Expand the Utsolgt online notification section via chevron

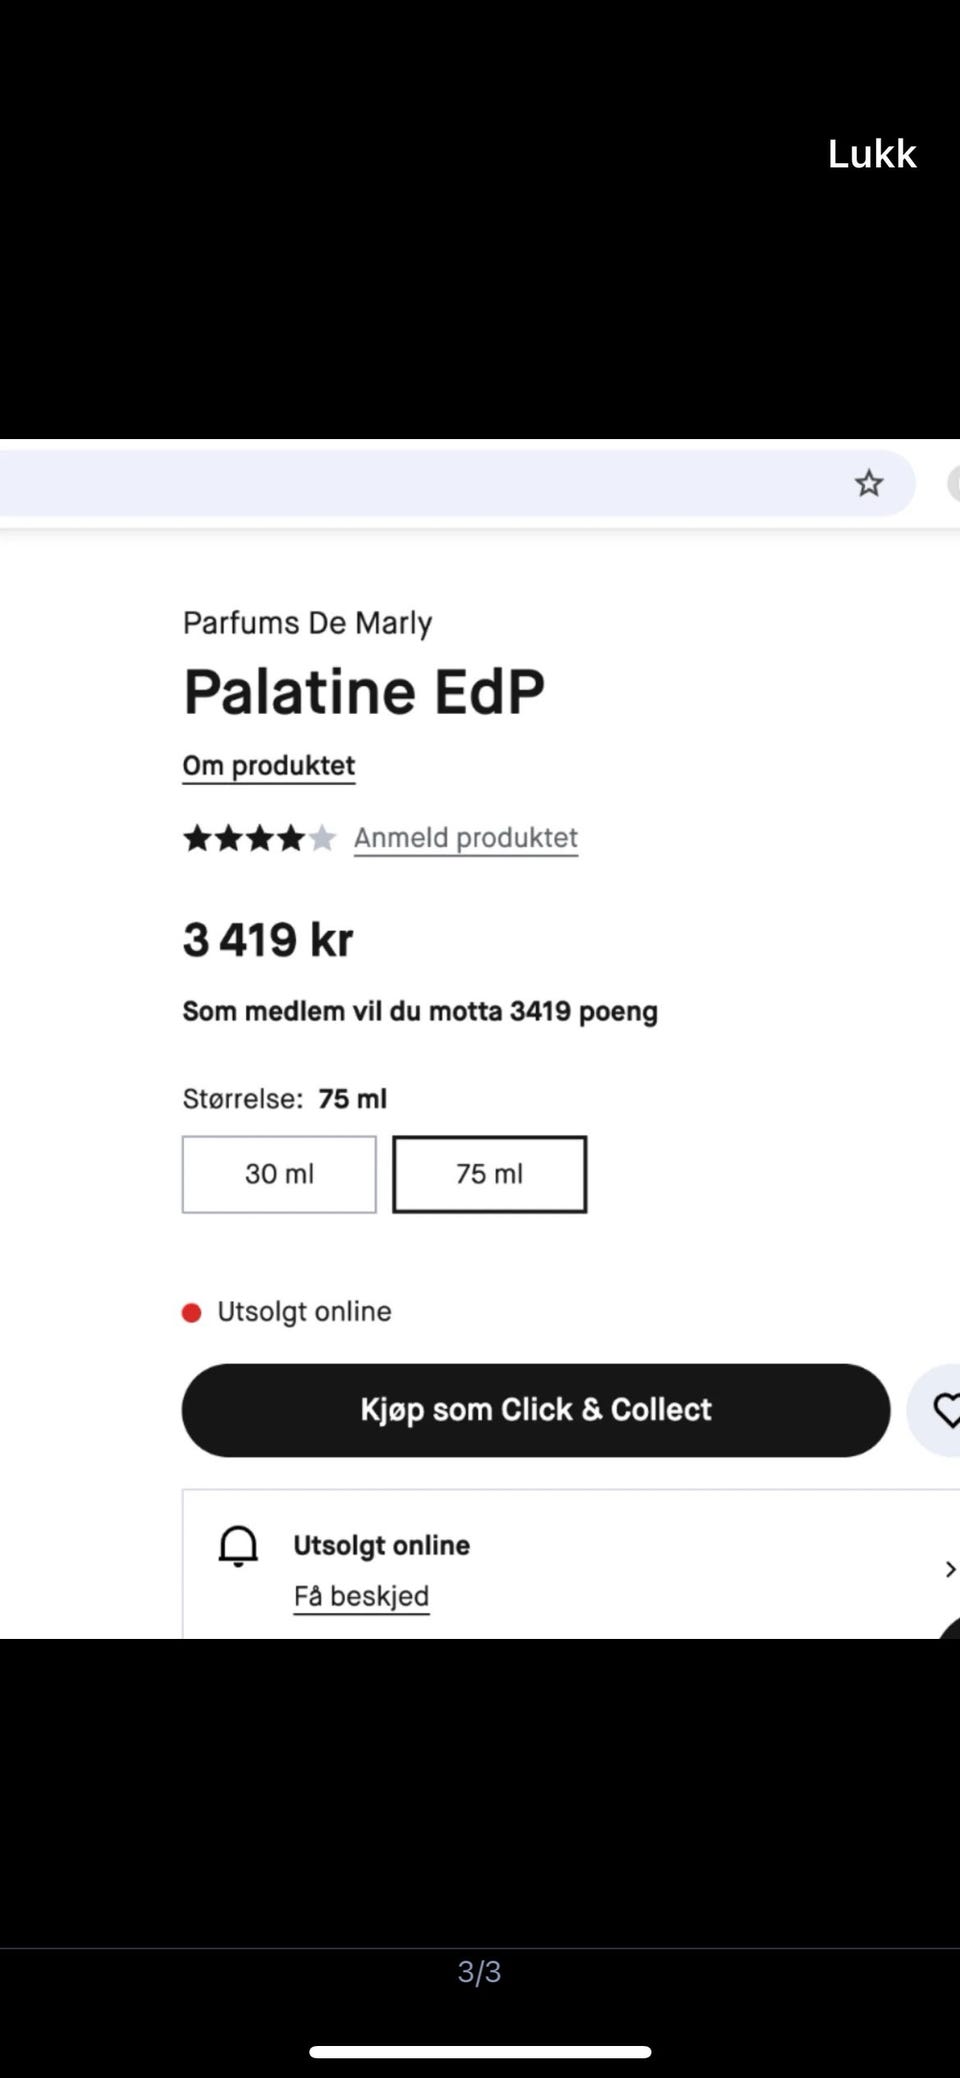(x=948, y=1569)
